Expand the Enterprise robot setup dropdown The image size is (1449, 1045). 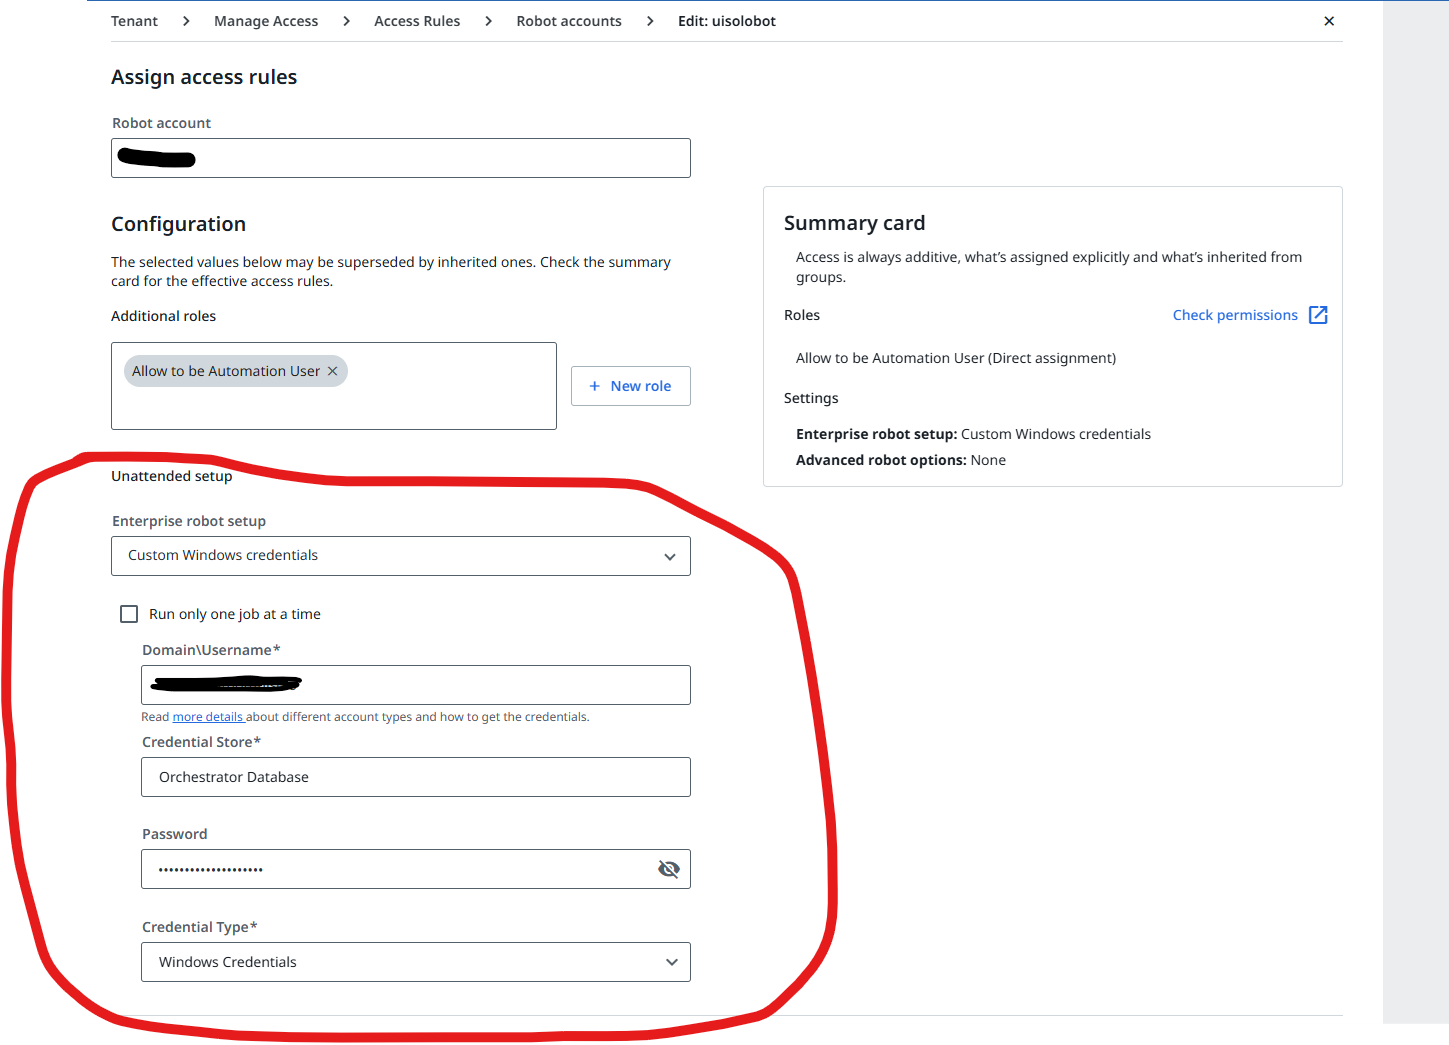(401, 556)
